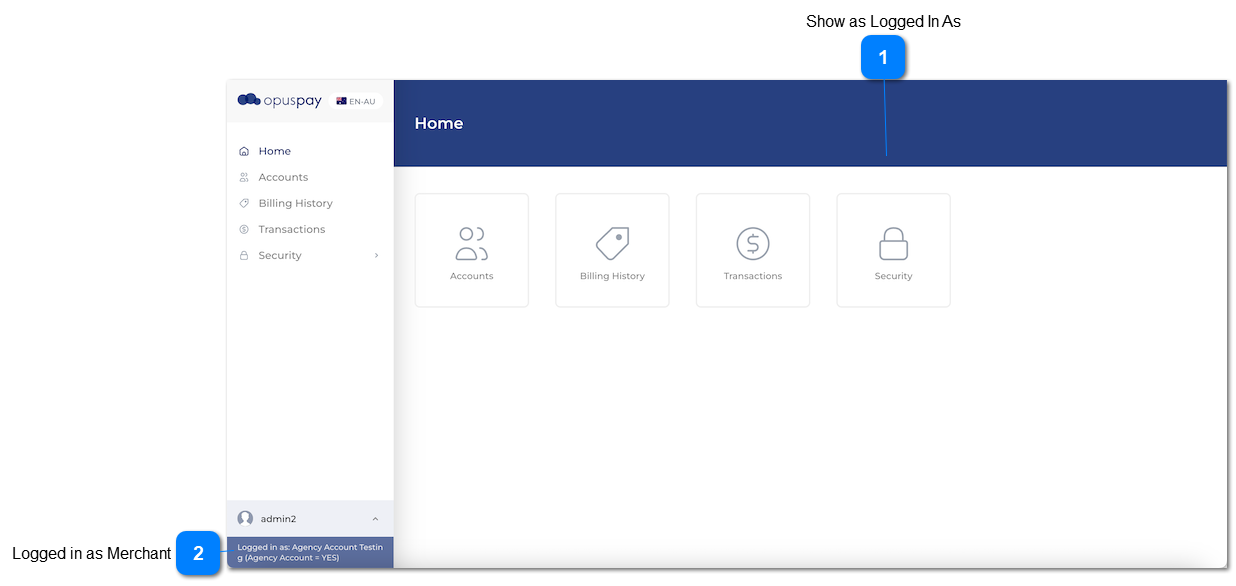Click the Security lock icon in sidebar

coord(244,255)
